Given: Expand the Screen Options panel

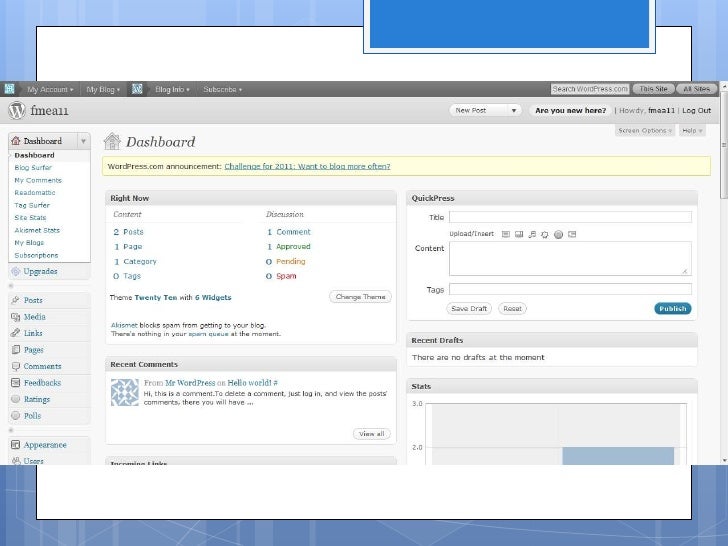Looking at the screenshot, I should click(x=644, y=130).
